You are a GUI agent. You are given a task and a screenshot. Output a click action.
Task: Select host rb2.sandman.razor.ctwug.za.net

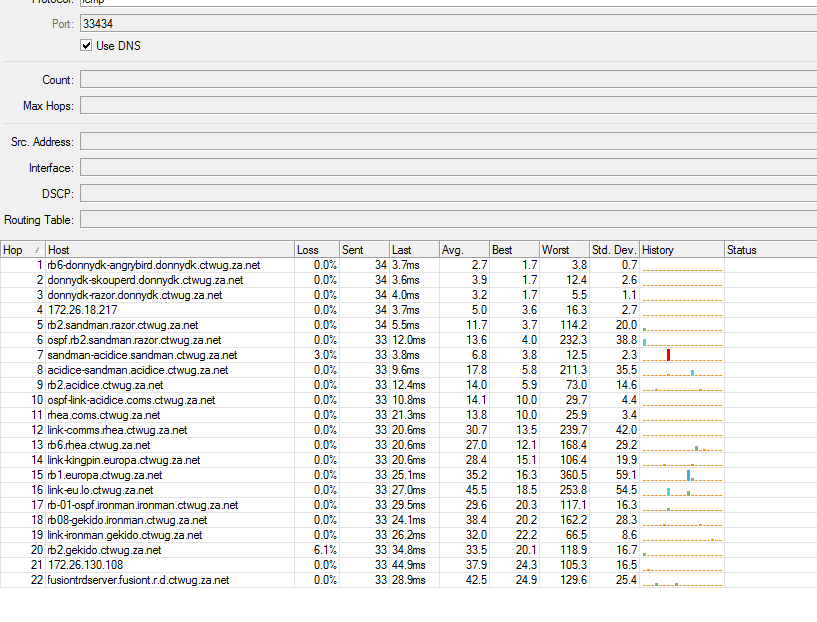tap(123, 325)
